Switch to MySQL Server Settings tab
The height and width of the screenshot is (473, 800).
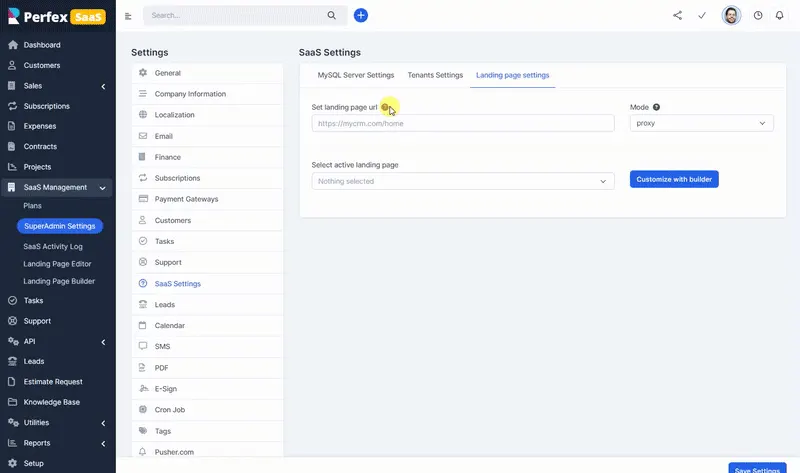click(x=356, y=75)
